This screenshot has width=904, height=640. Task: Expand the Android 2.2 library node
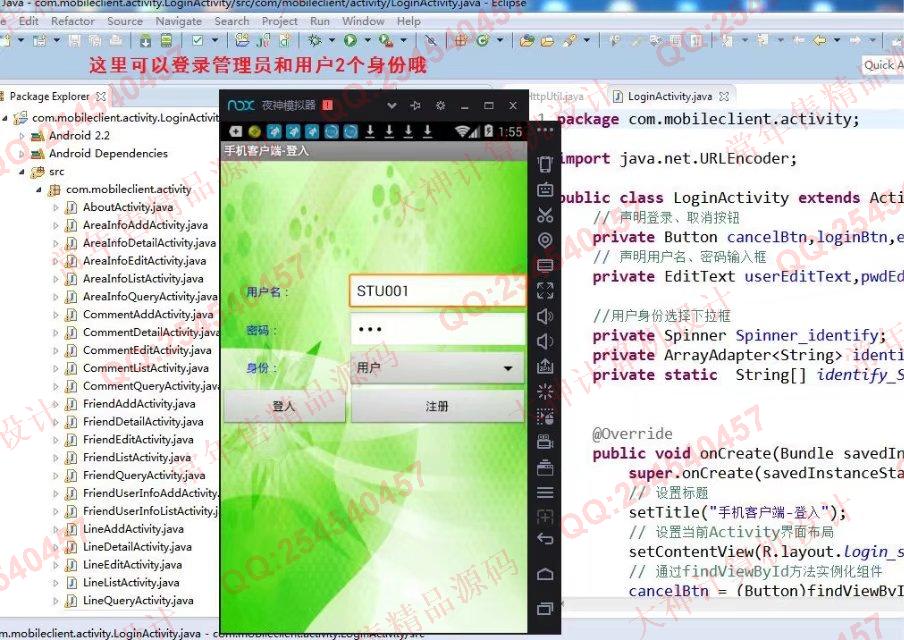click(x=22, y=136)
